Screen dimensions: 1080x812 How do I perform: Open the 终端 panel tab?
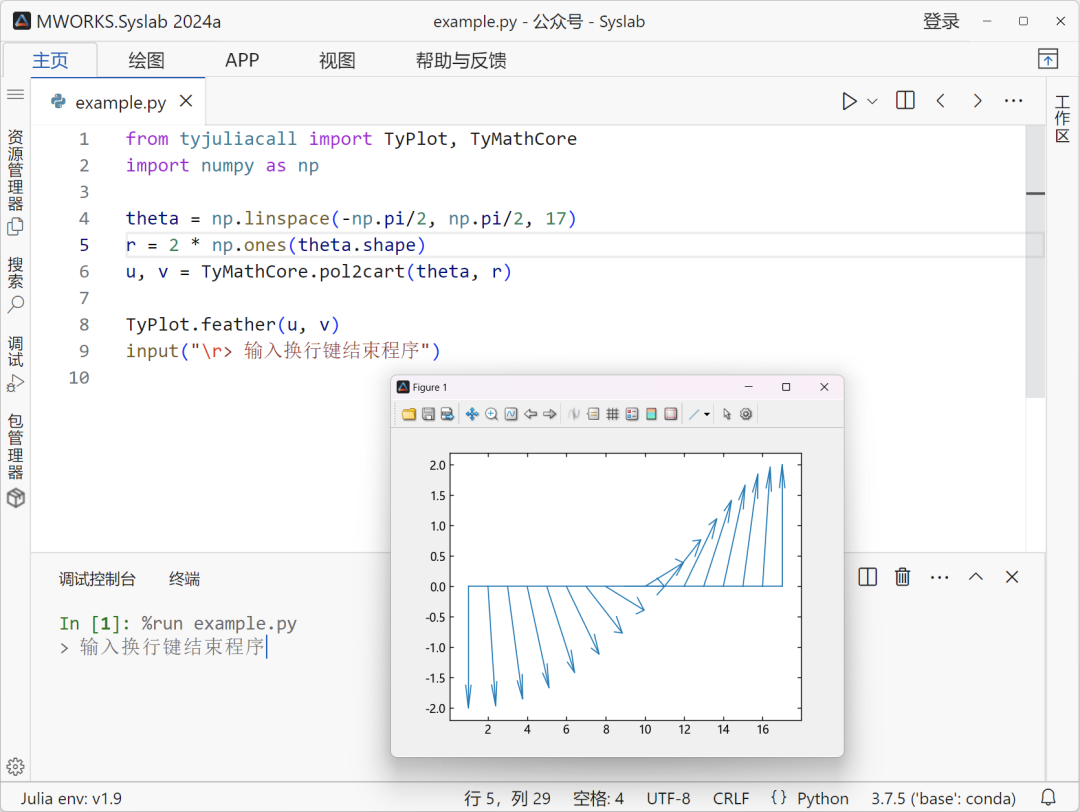pyautogui.click(x=182, y=578)
